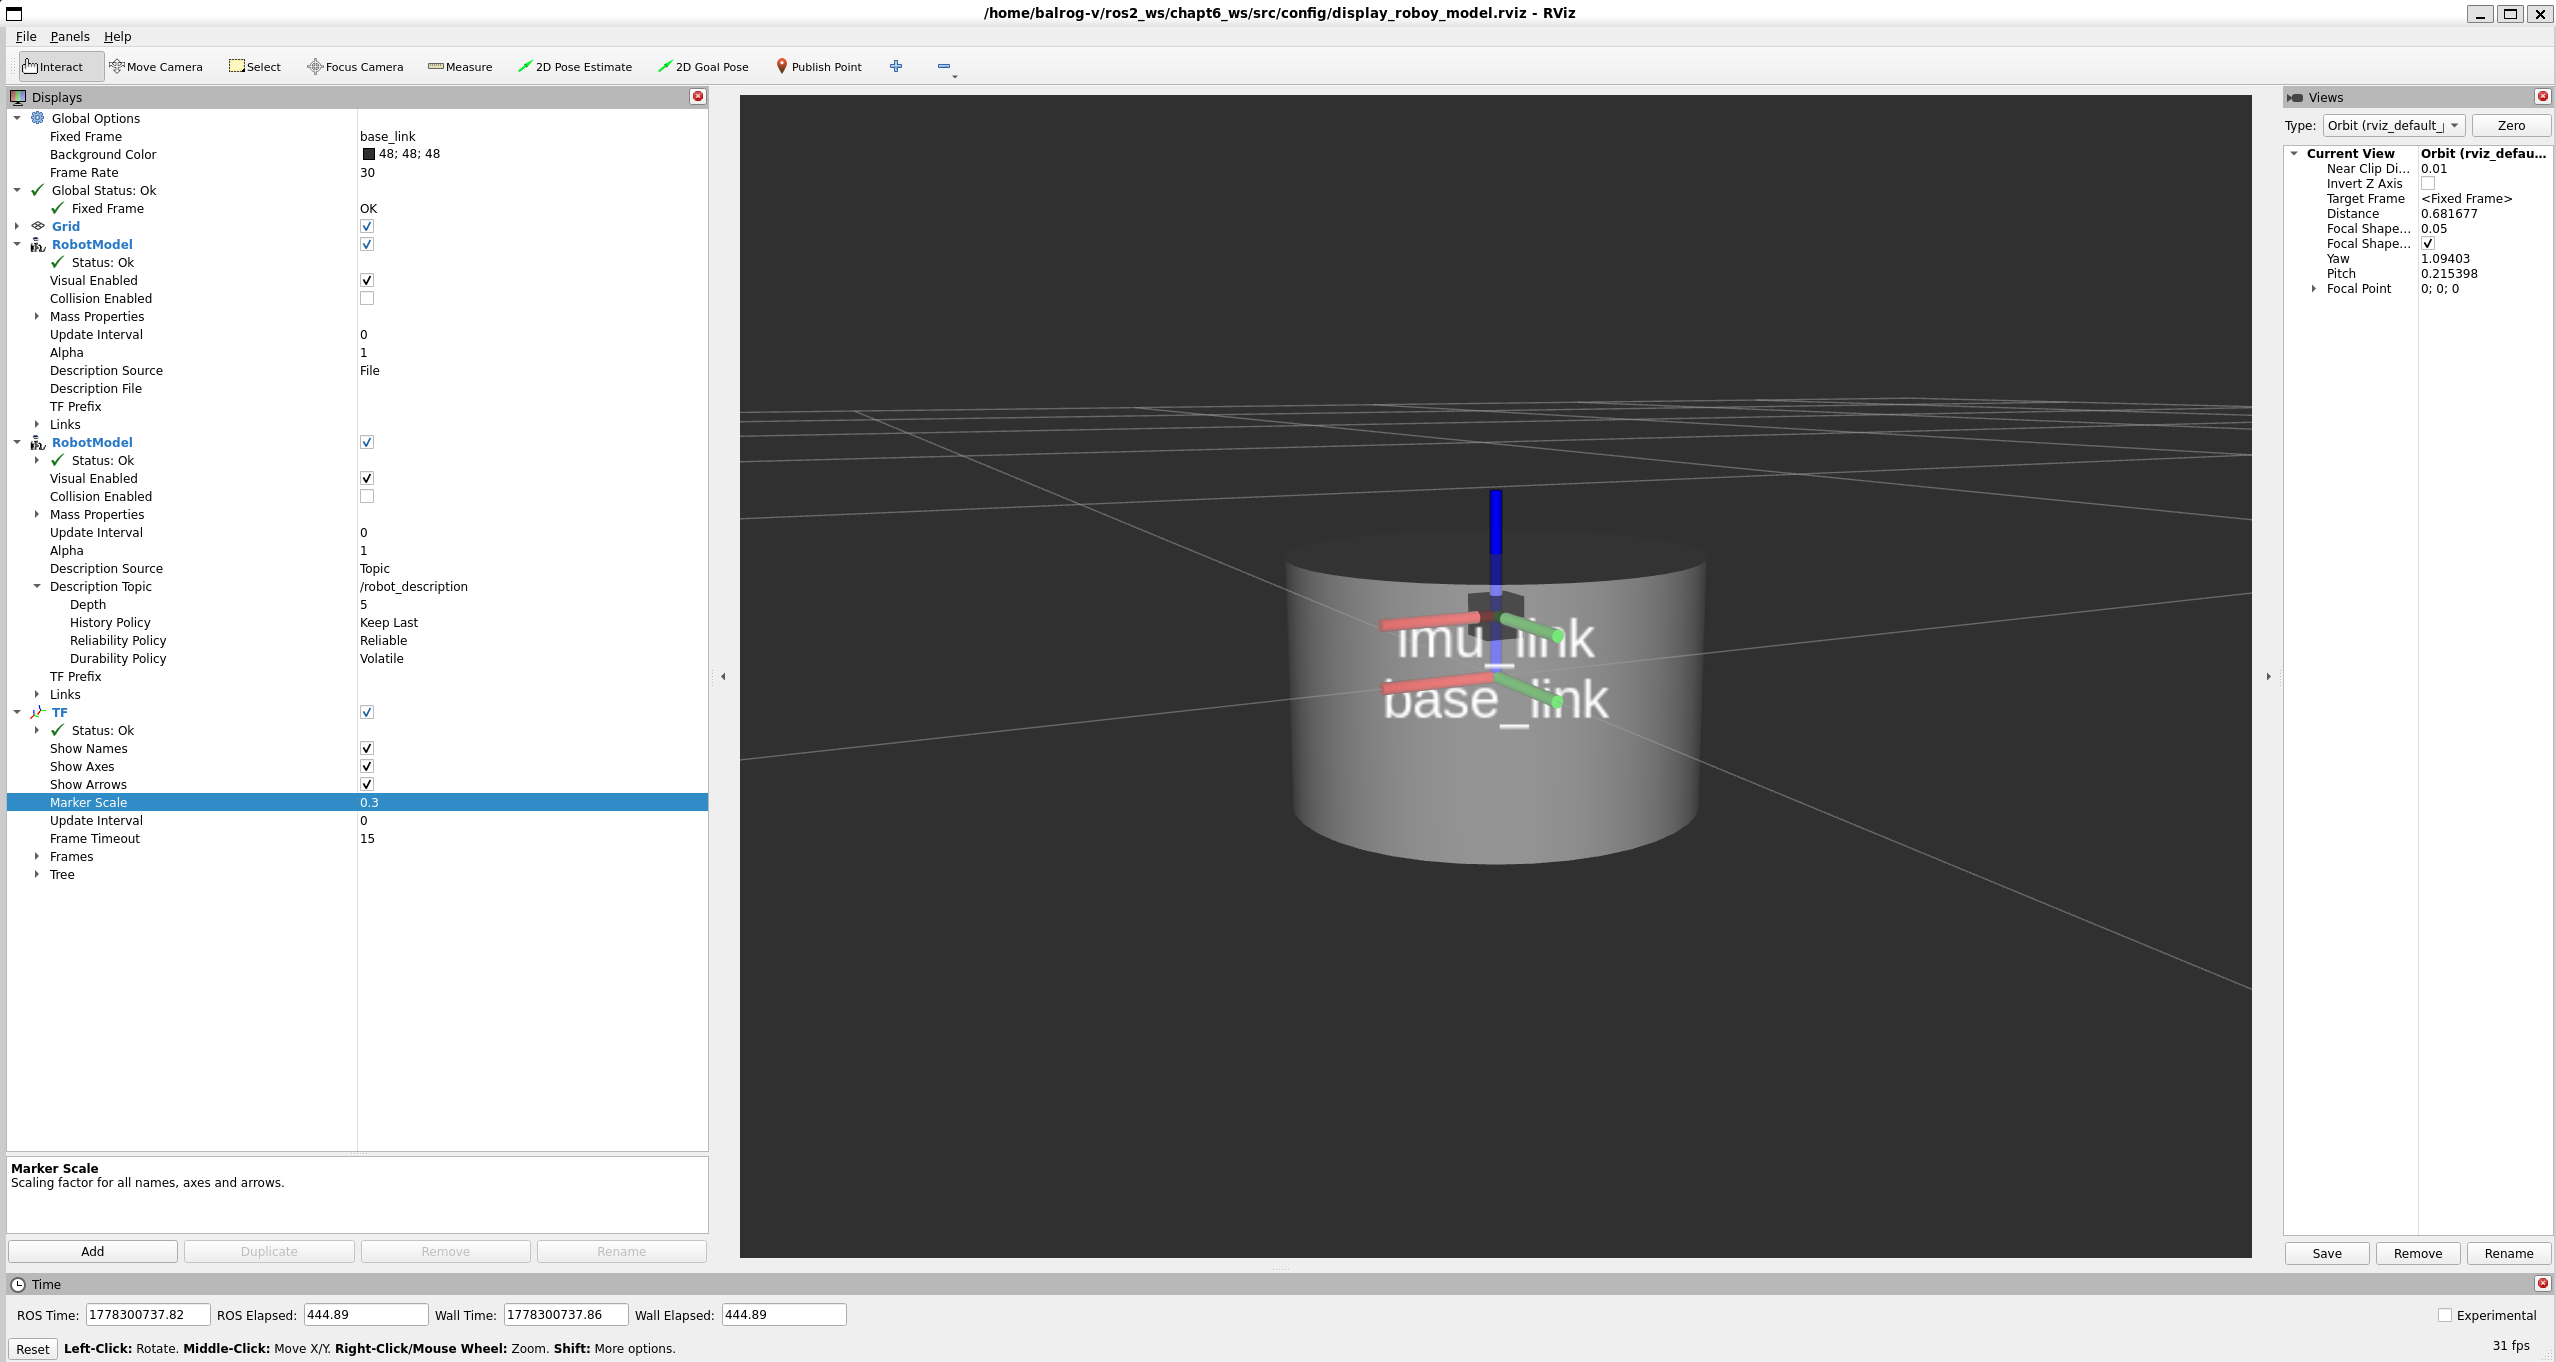
Task: Select the 2D Pose Estimate tool
Action: point(575,67)
